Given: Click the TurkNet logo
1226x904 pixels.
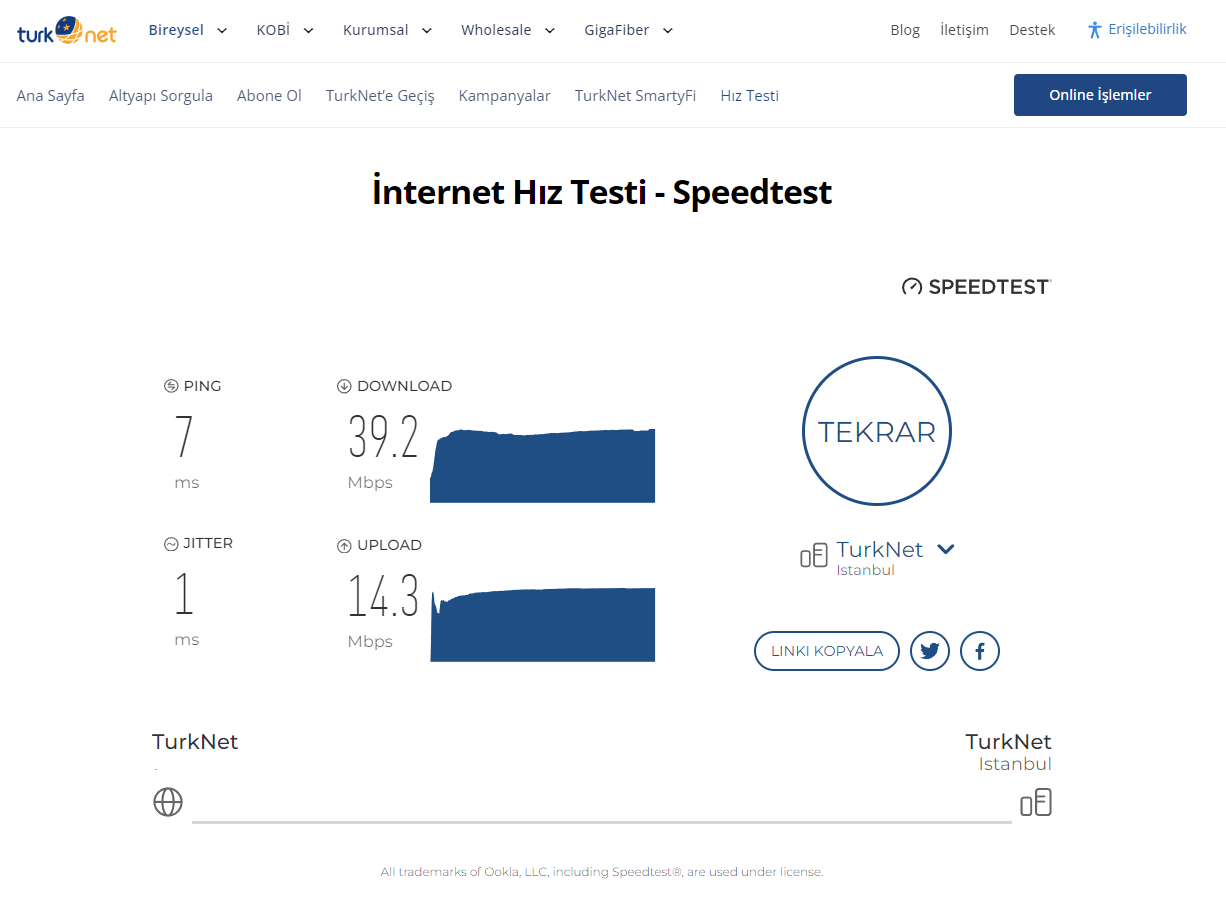Looking at the screenshot, I should [67, 31].
